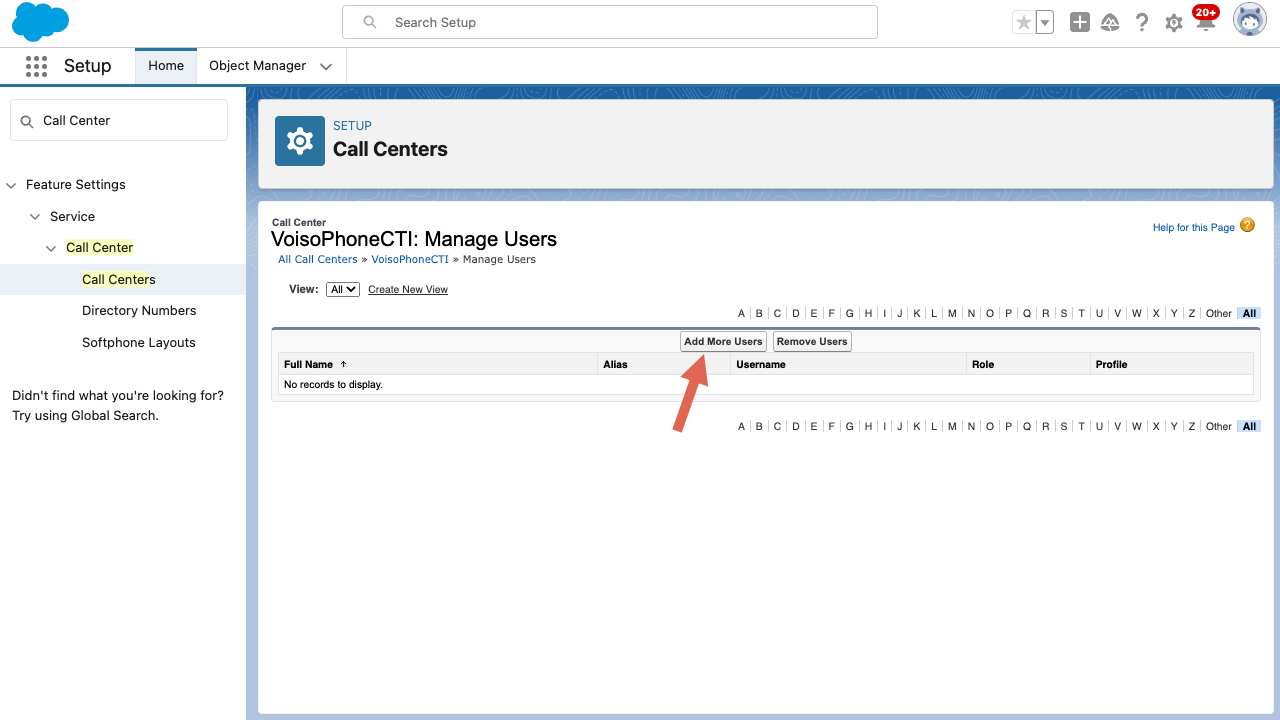The height and width of the screenshot is (720, 1280).
Task: Open the Object Manager tab
Action: coord(257,66)
